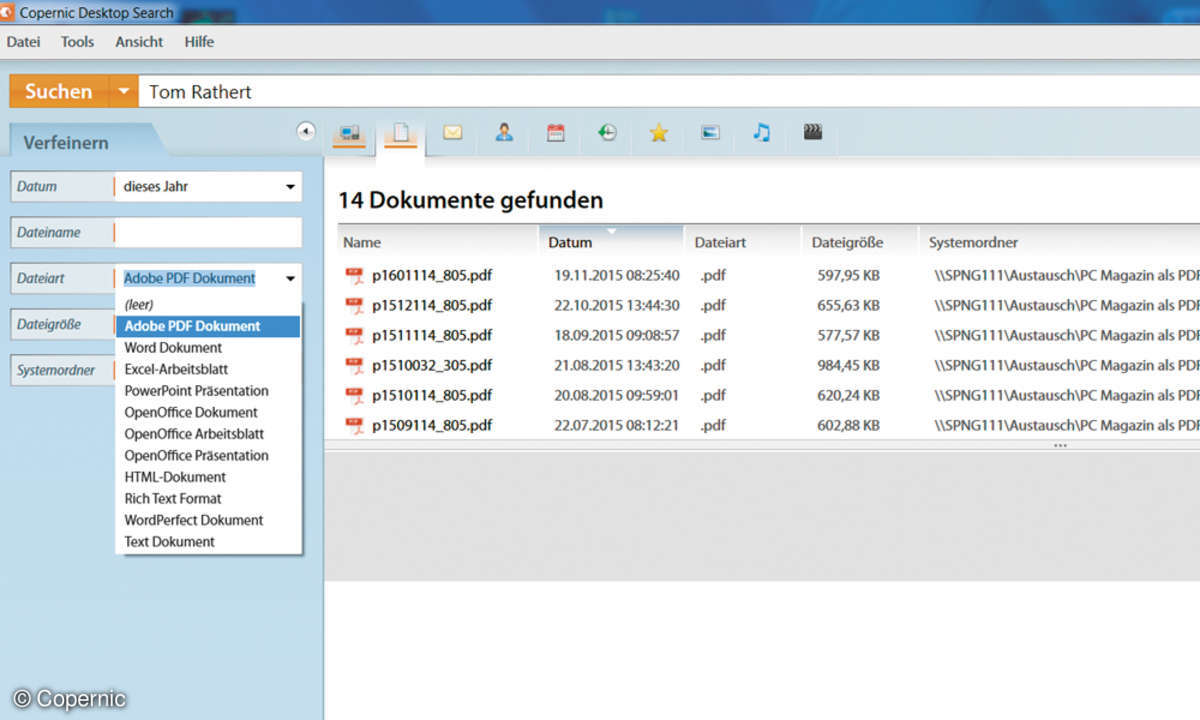Collapse the Dateiart dropdown arrow
Screen dimensions: 1200x720
click(290, 279)
